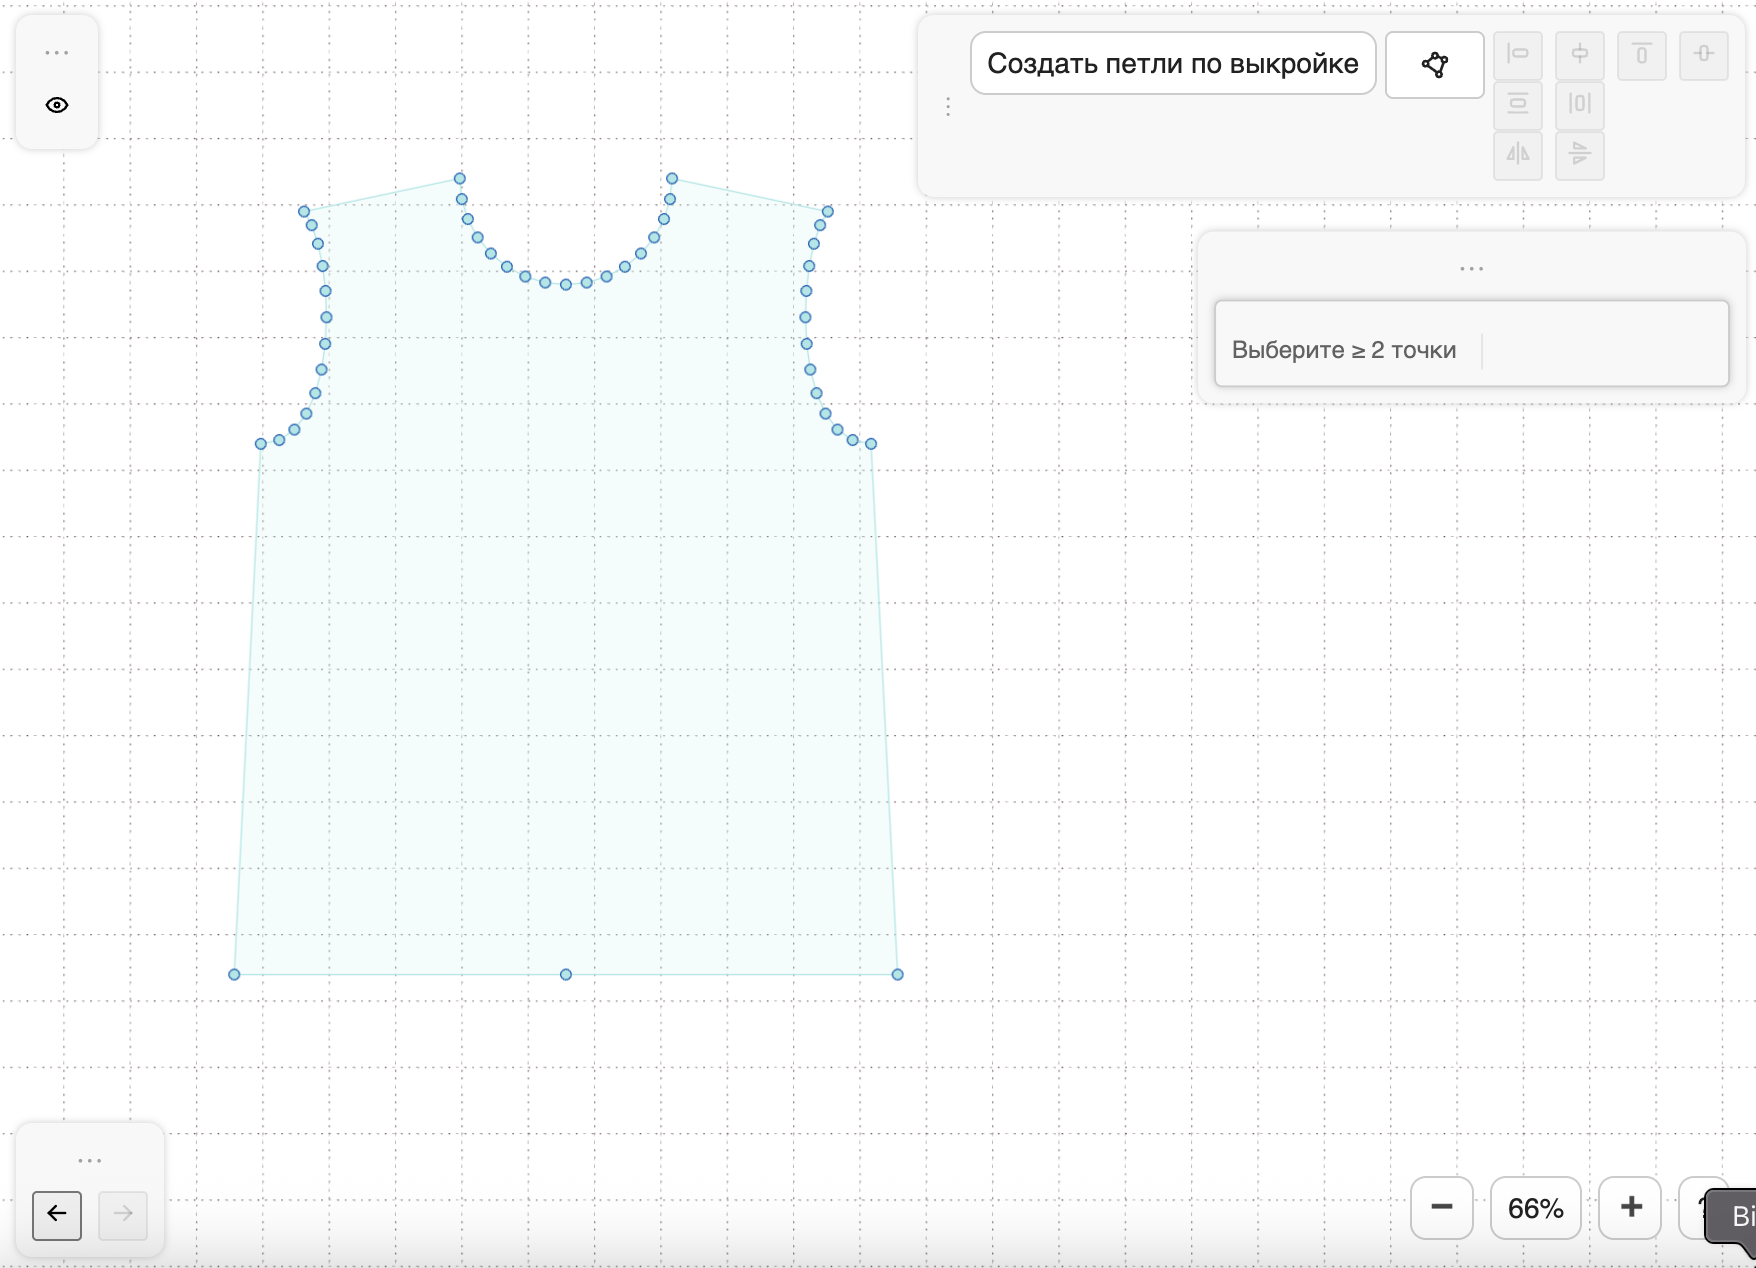Click the redo forward-arrow button
The width and height of the screenshot is (1756, 1268).
tap(123, 1214)
